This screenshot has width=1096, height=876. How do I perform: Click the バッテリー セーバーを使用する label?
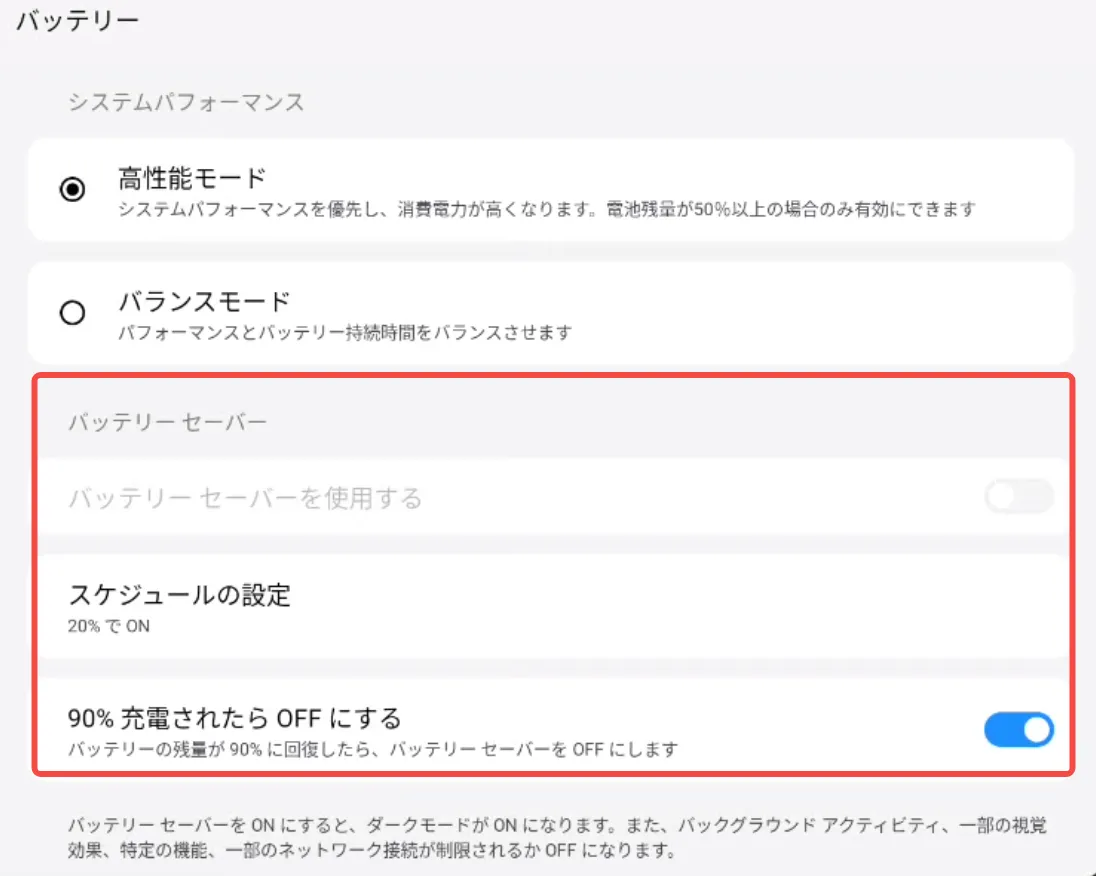[x=245, y=497]
